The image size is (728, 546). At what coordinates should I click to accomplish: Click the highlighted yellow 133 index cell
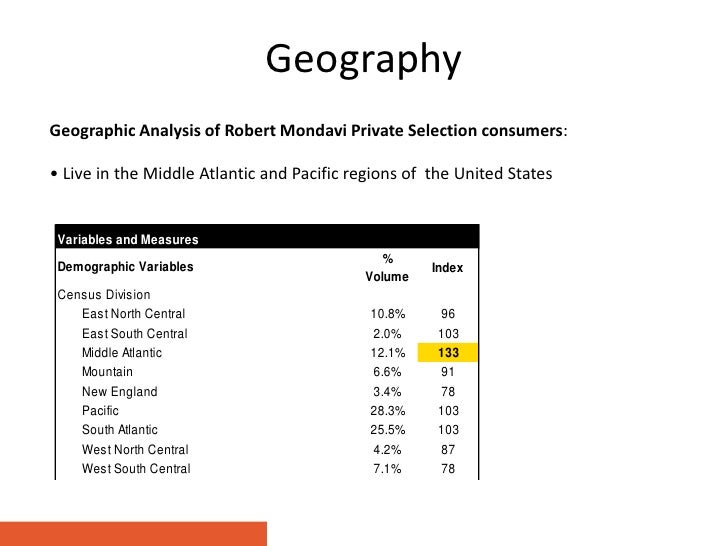448,352
